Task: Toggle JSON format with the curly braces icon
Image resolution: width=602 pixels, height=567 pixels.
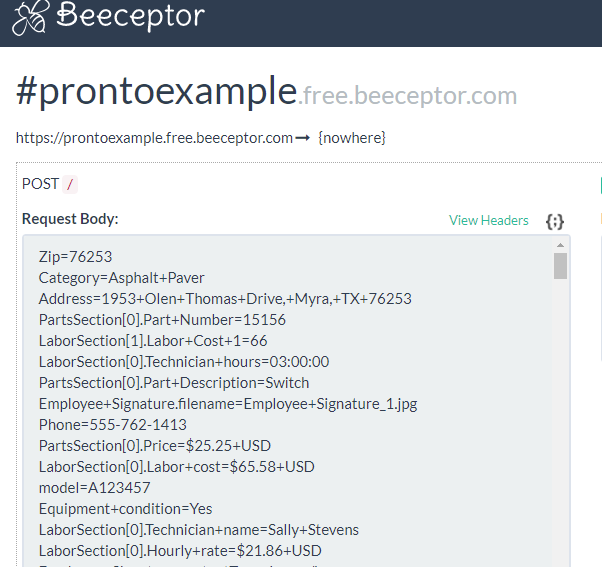Action: coord(555,222)
